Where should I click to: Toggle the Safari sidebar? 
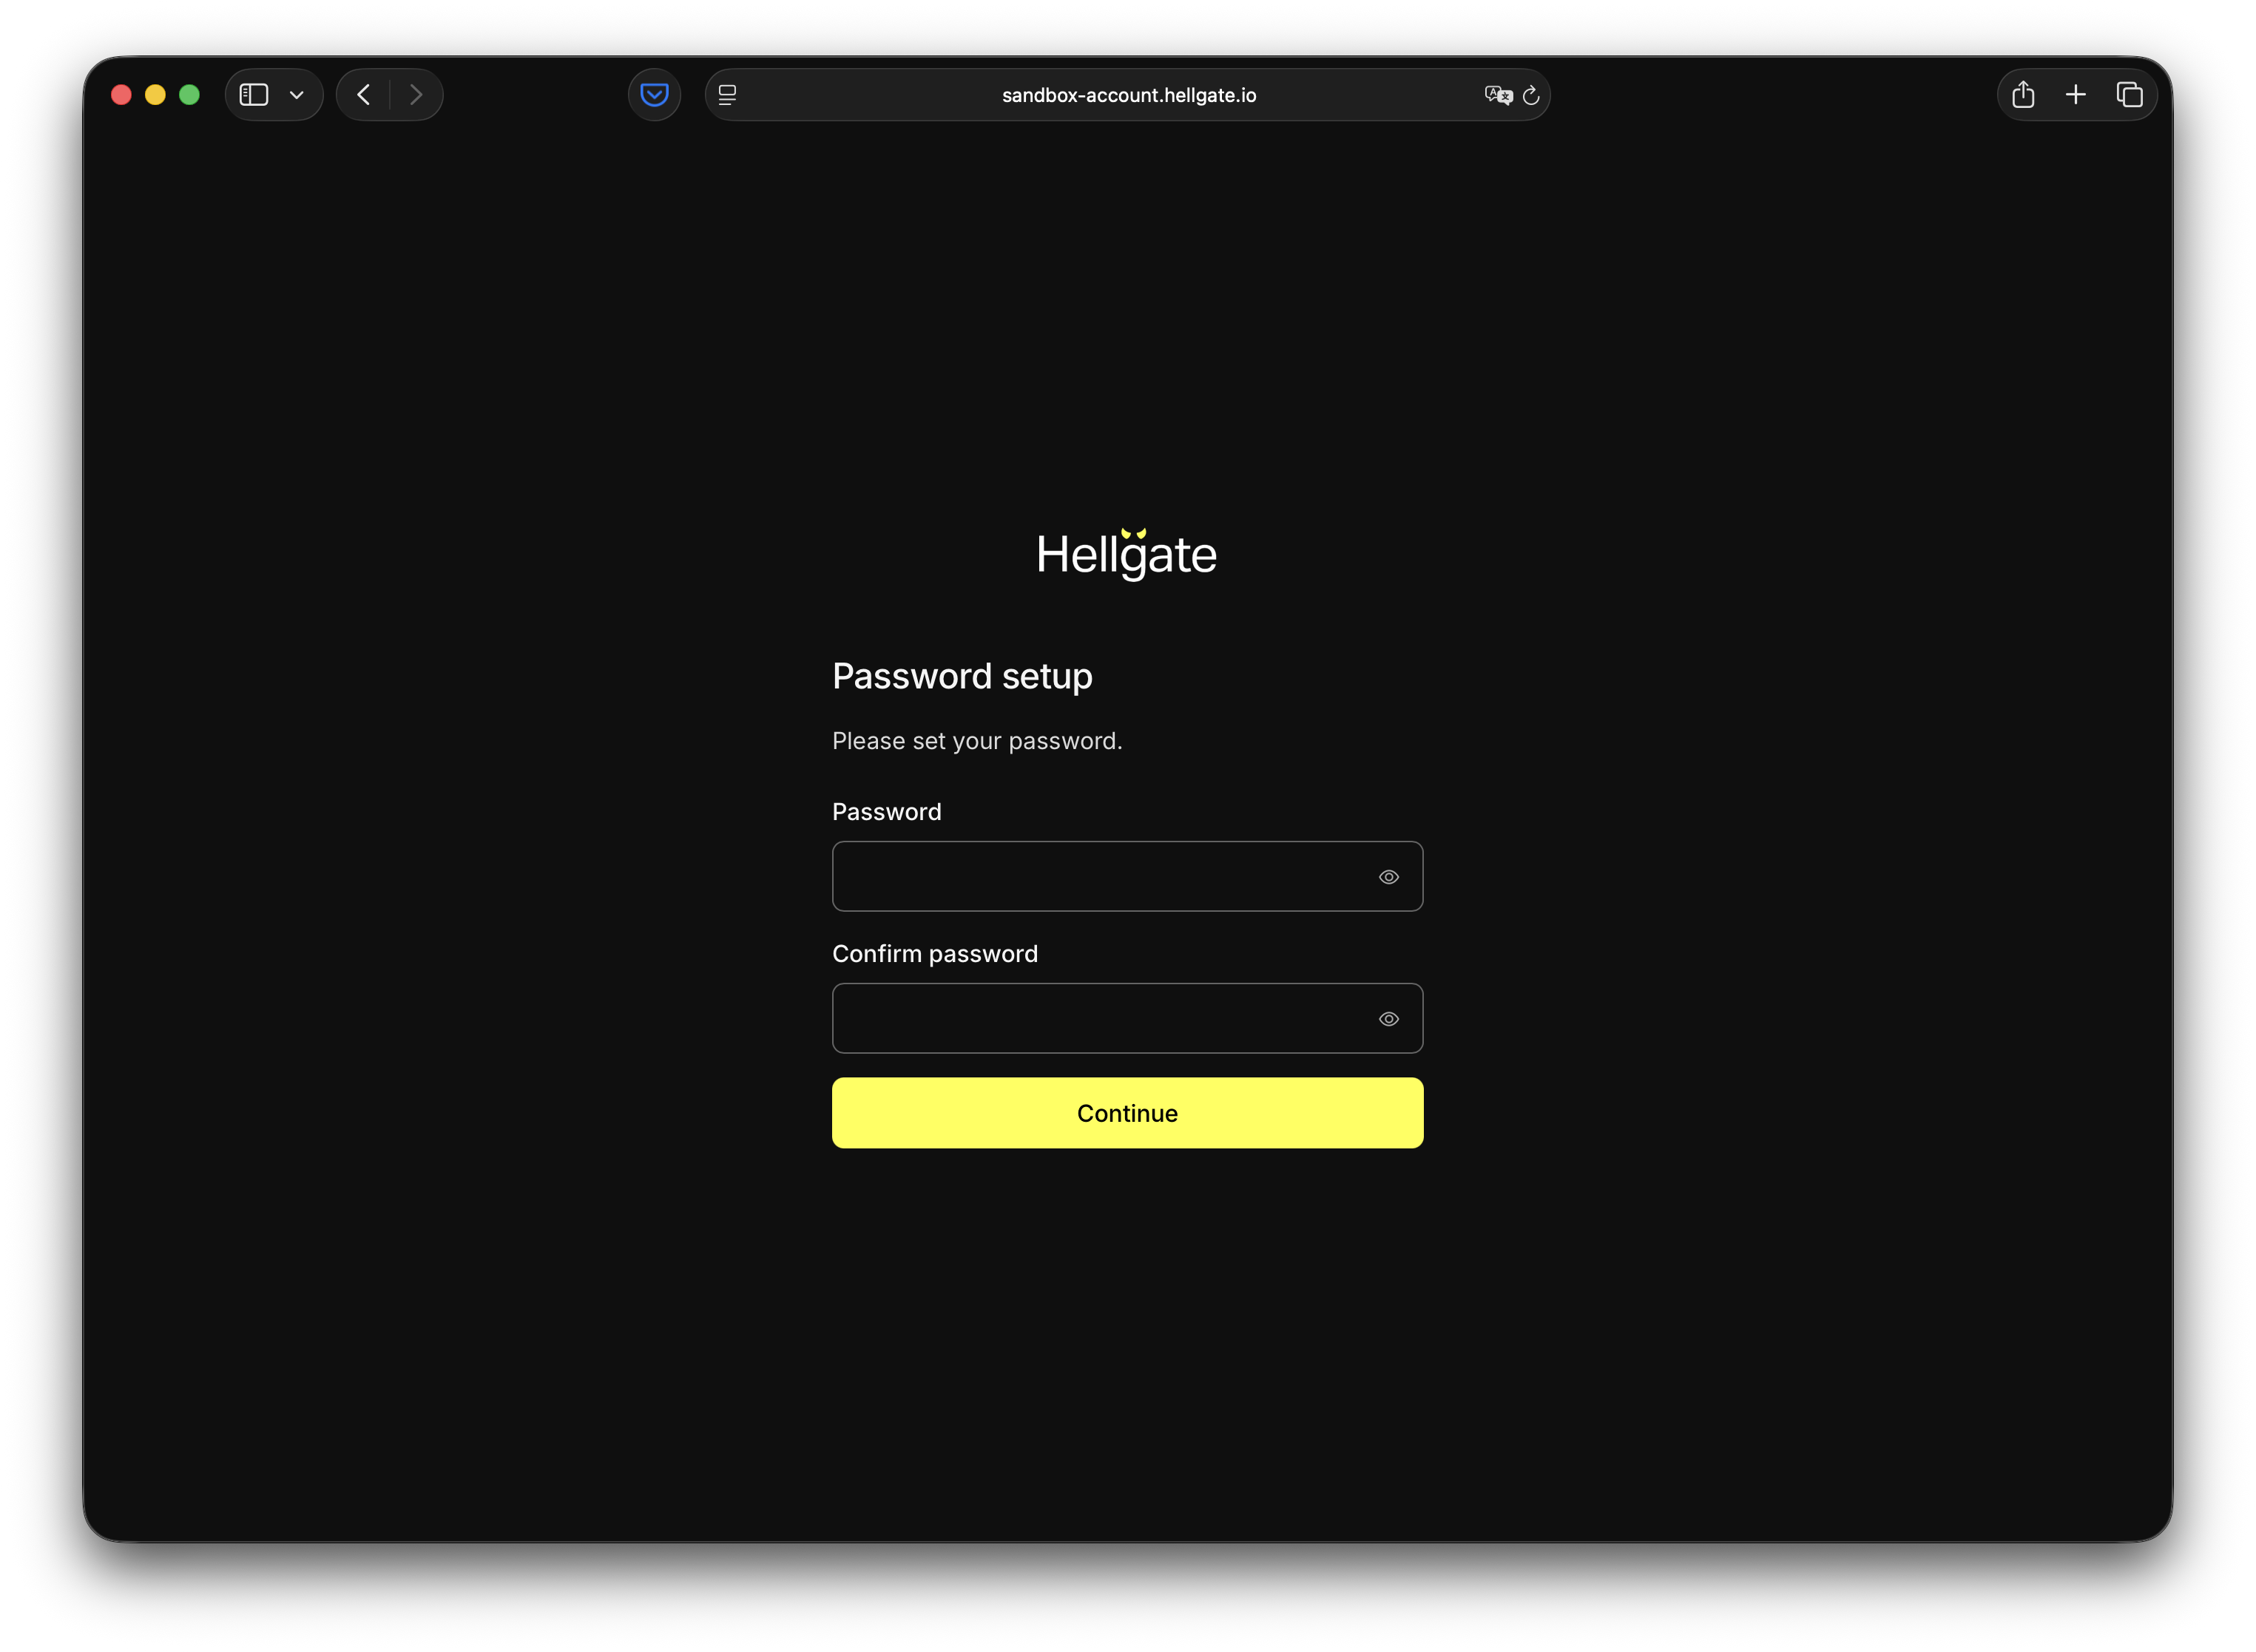[254, 94]
